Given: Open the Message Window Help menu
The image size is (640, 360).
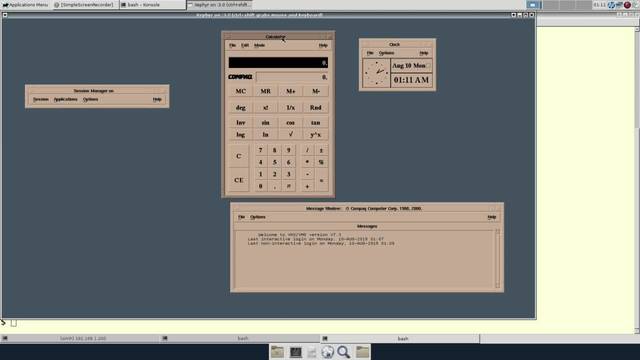Looking at the screenshot, I should [x=492, y=217].
